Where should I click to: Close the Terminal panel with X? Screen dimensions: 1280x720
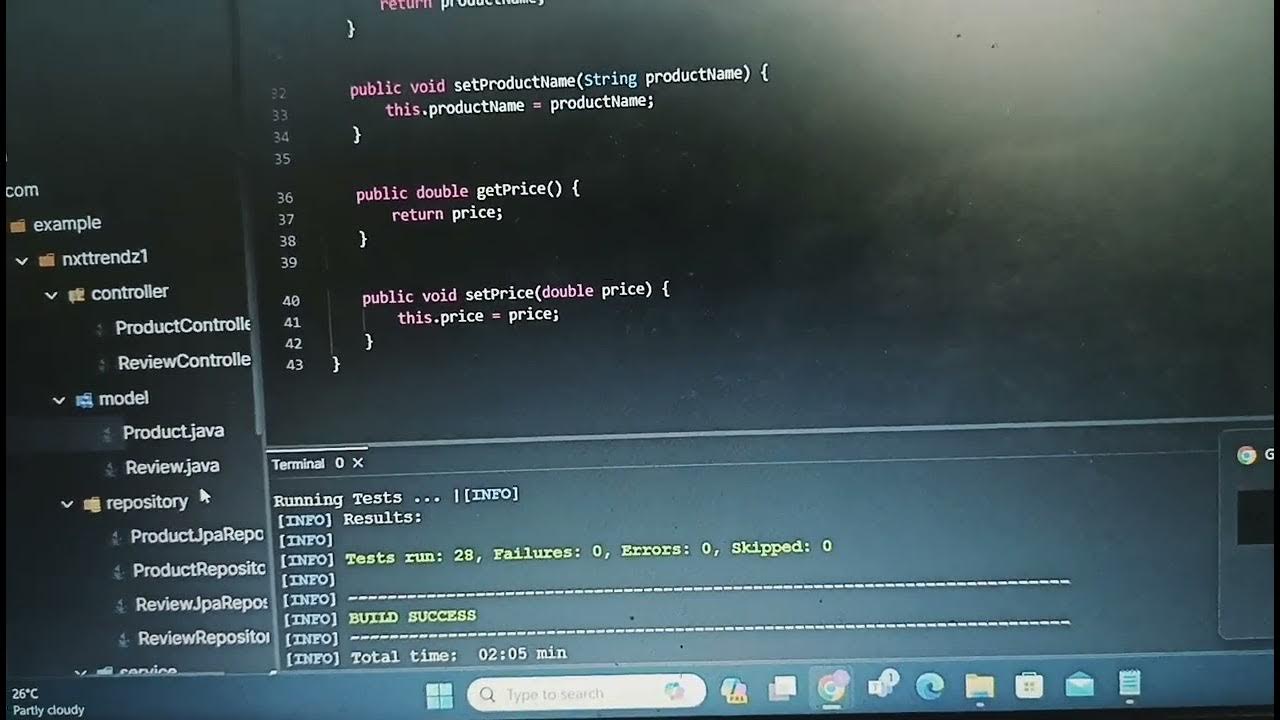click(358, 463)
